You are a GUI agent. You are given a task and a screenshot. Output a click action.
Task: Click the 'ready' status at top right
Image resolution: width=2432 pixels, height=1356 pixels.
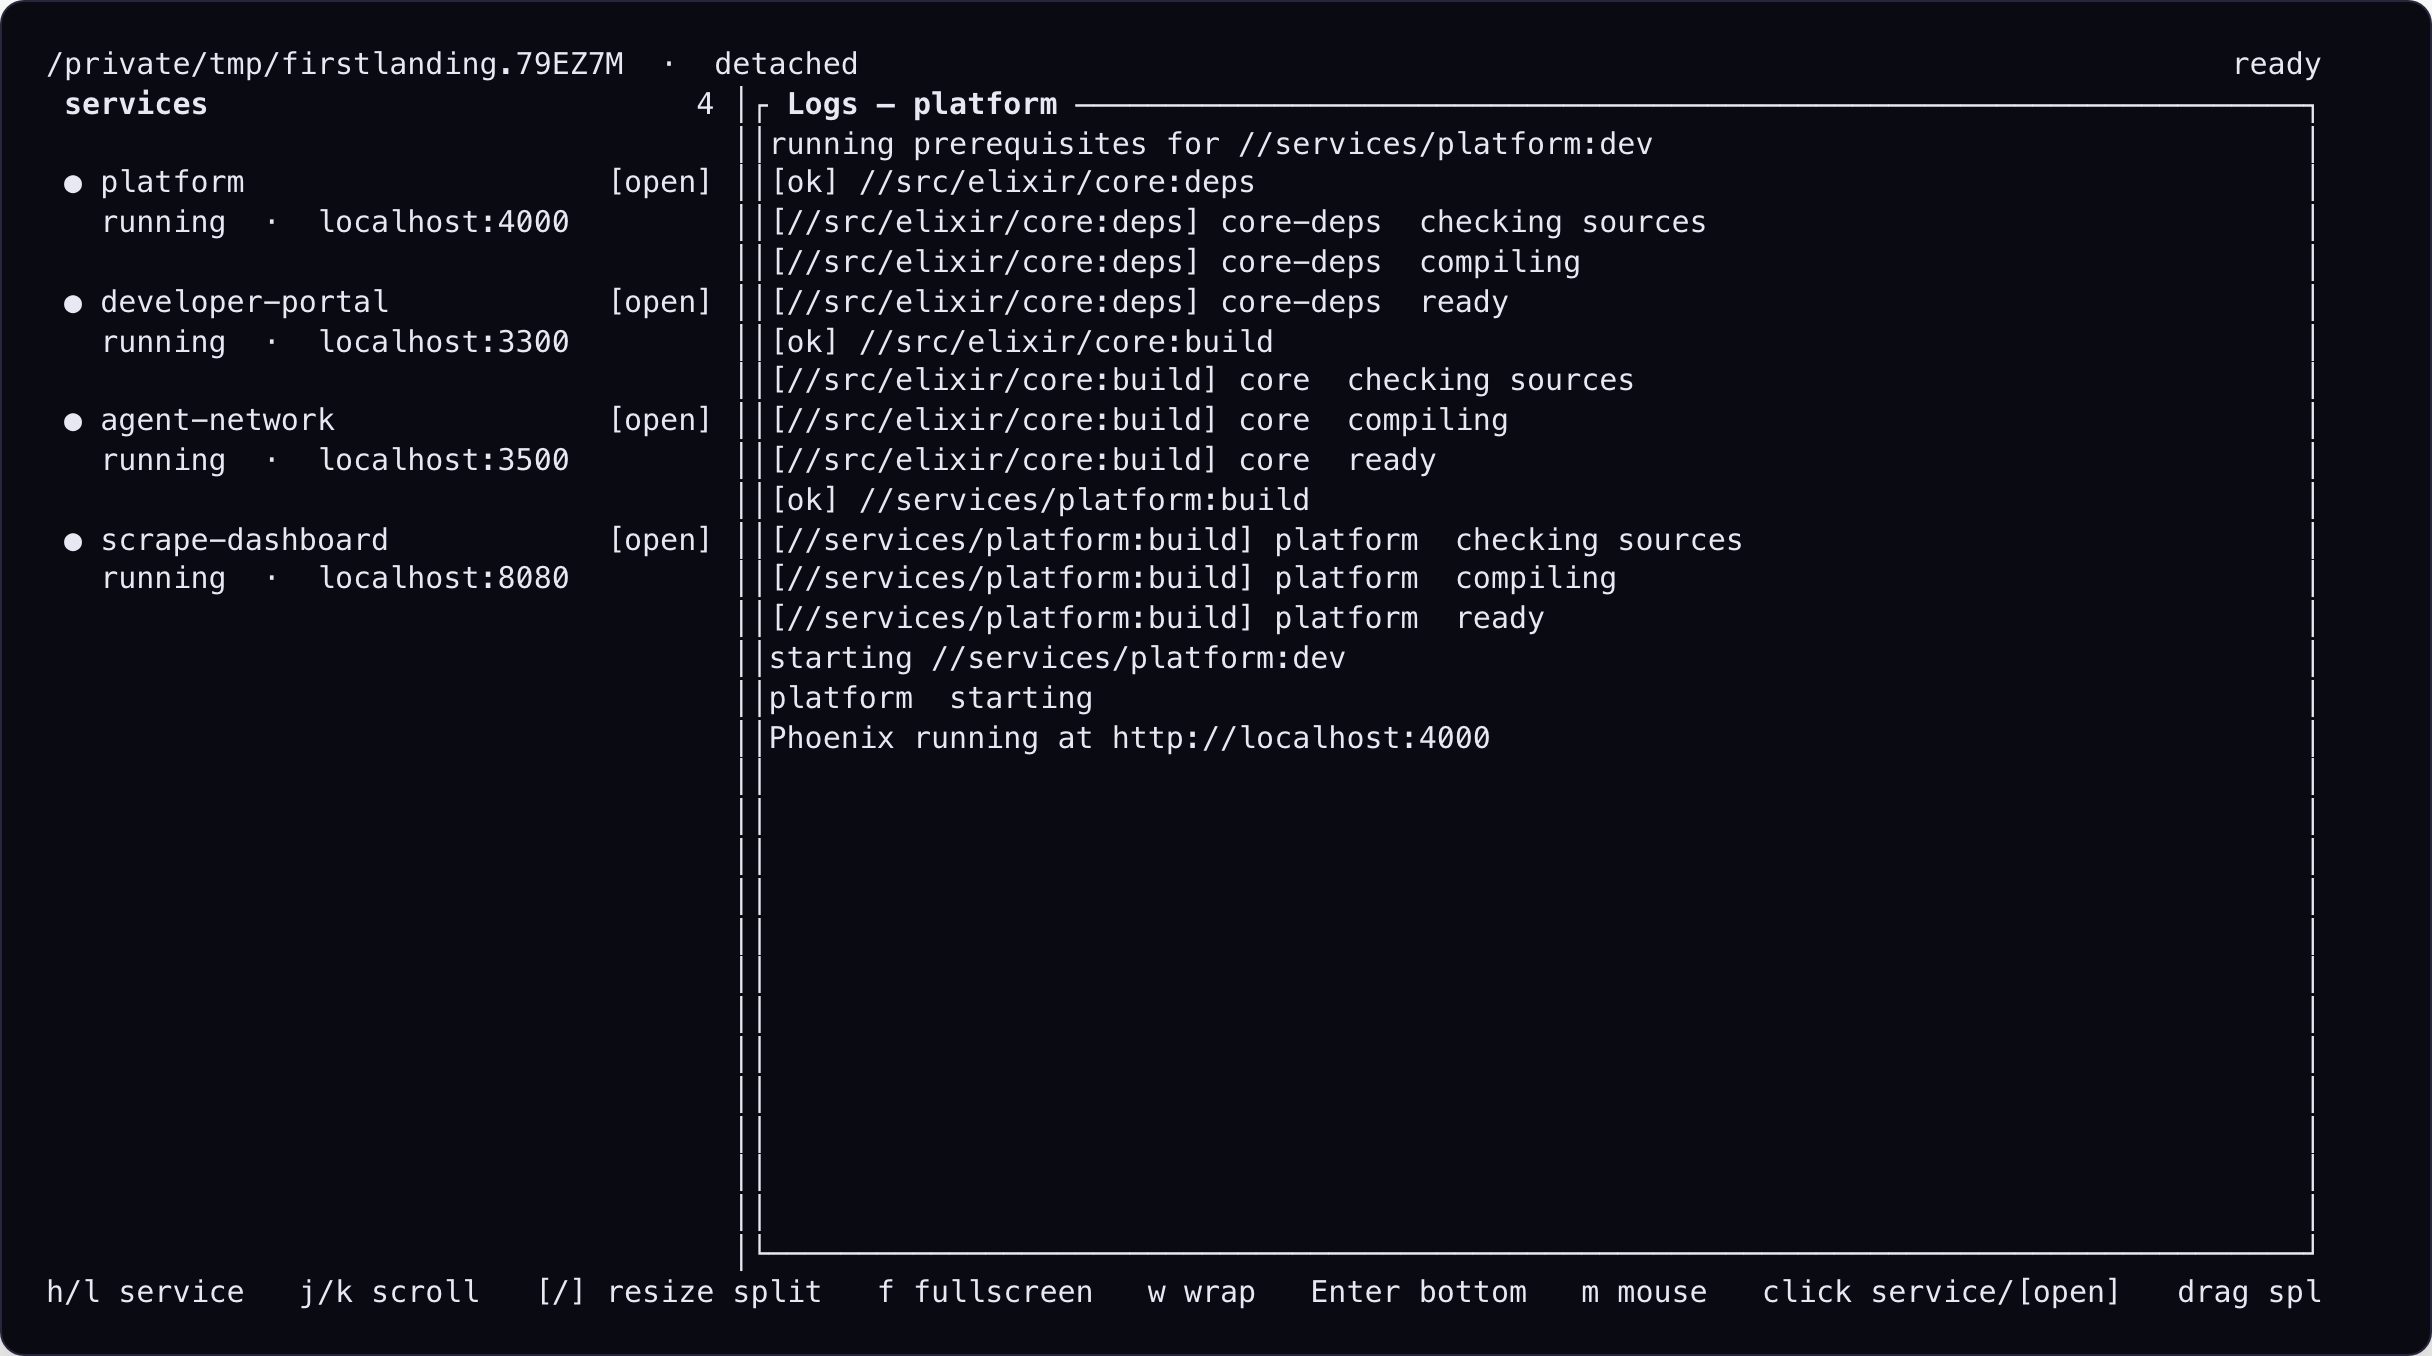tap(2277, 64)
